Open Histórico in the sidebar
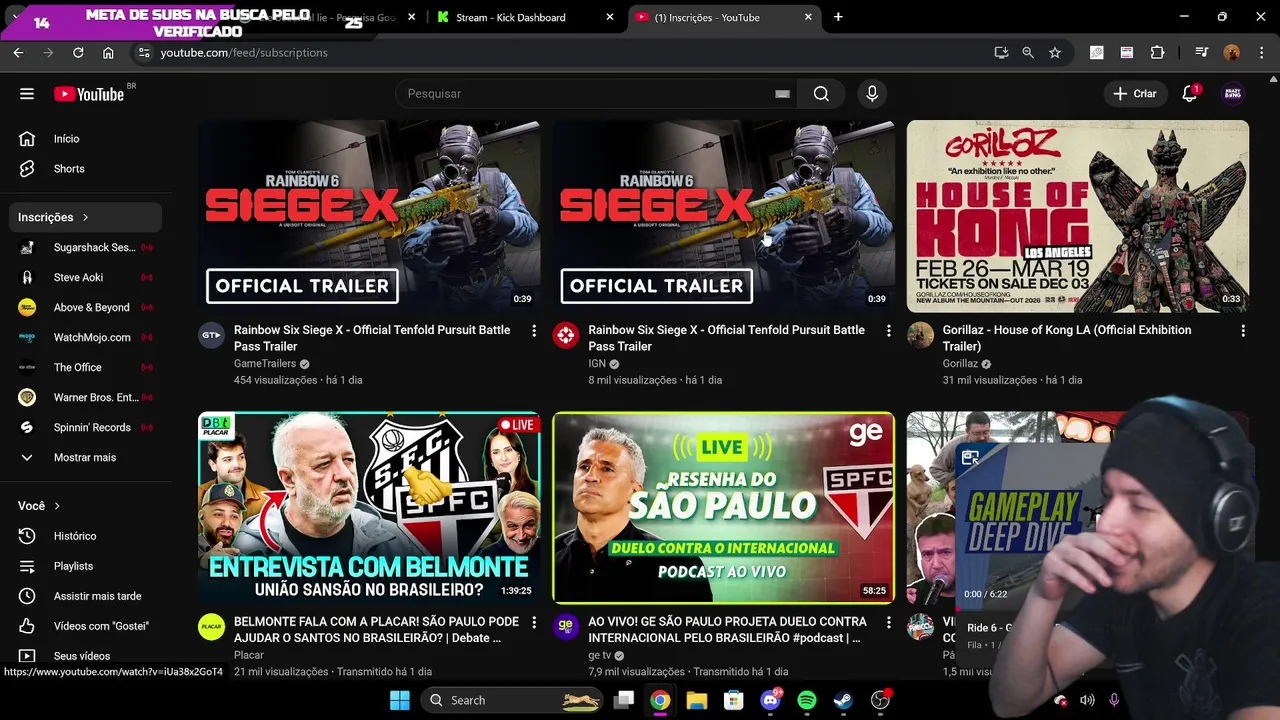The width and height of the screenshot is (1280, 720). (86, 536)
